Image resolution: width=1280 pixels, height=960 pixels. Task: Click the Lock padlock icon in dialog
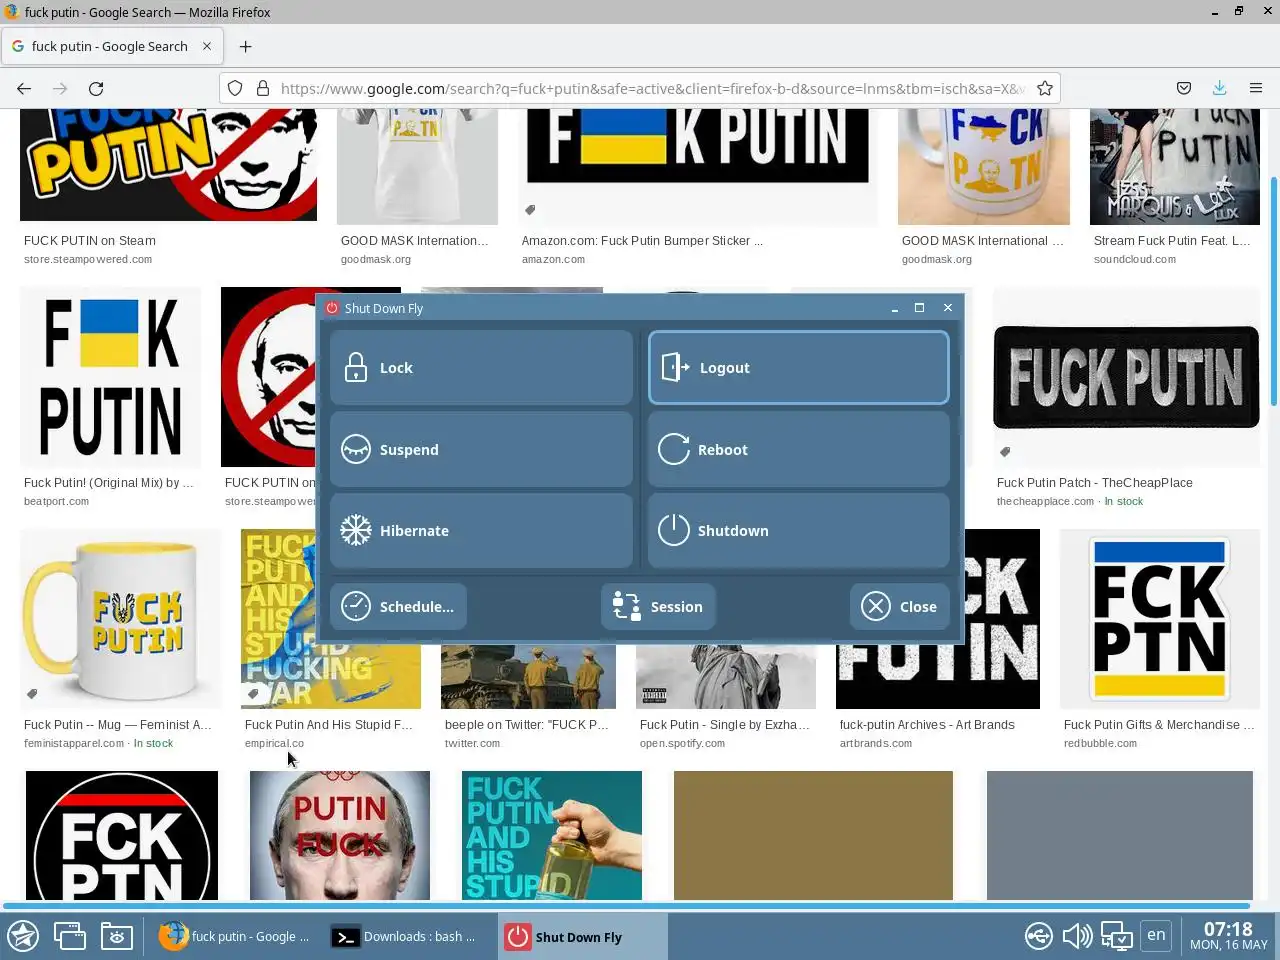[x=356, y=368]
